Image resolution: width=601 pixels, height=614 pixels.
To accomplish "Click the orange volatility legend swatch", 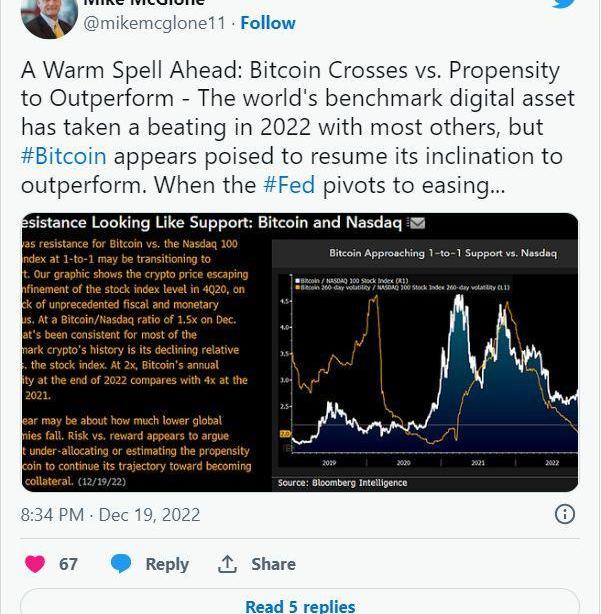I will (x=298, y=288).
